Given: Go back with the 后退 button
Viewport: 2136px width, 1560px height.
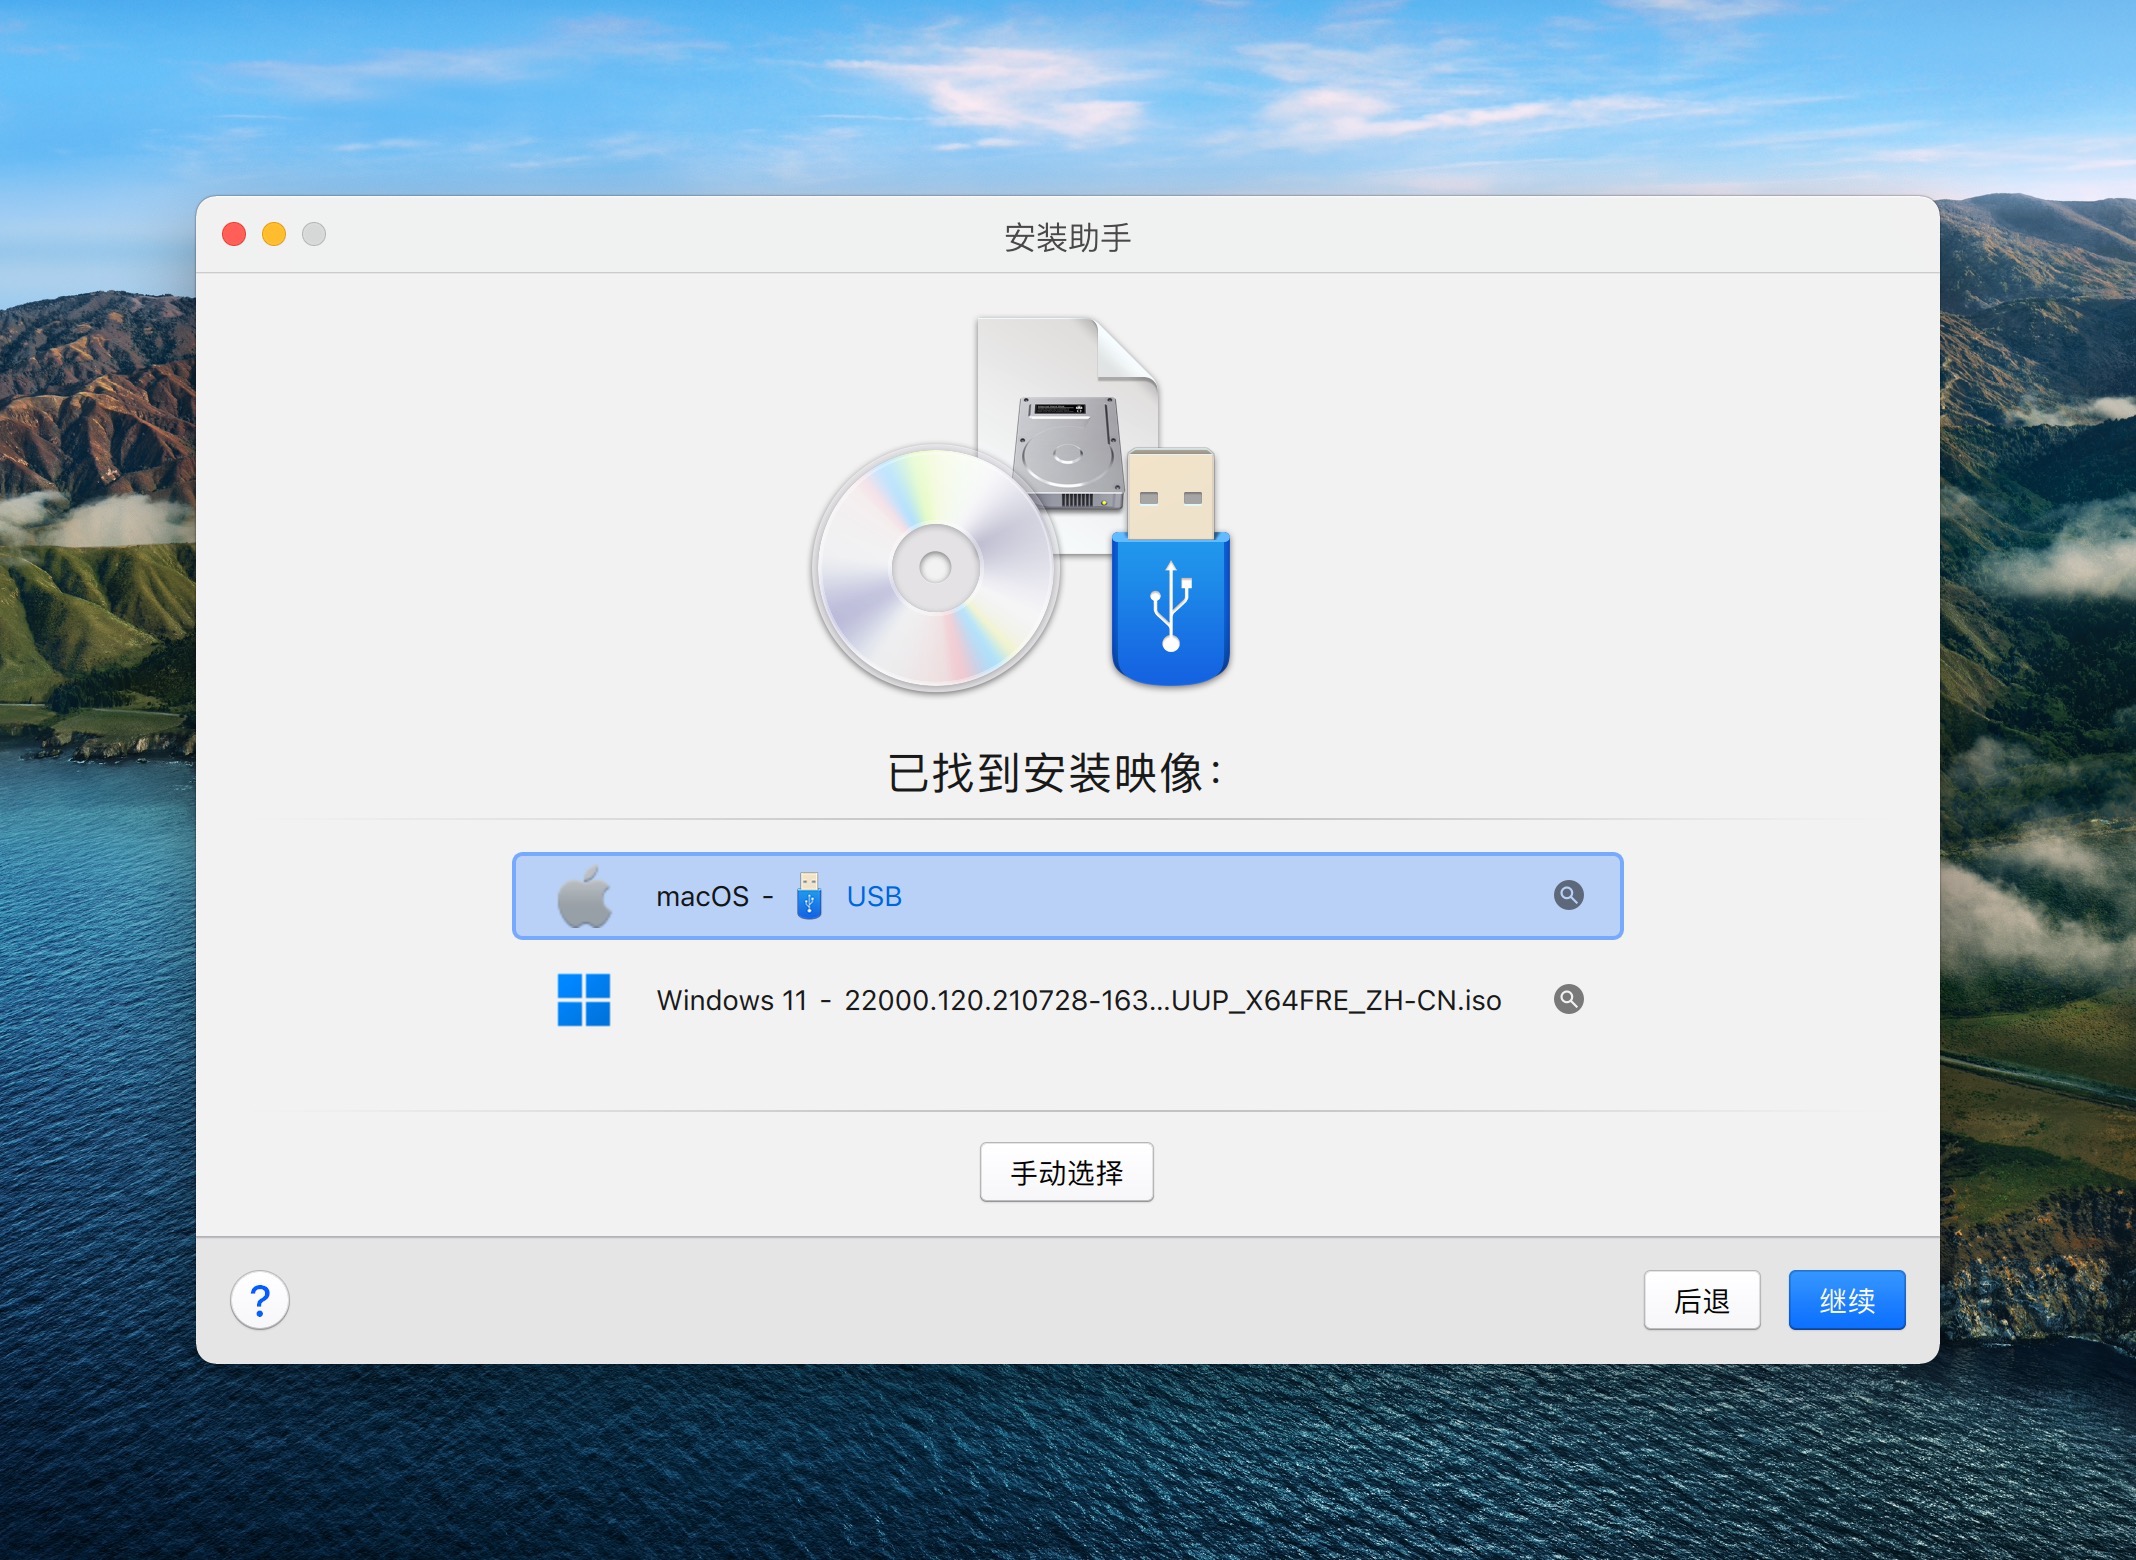Looking at the screenshot, I should pyautogui.click(x=1702, y=1300).
